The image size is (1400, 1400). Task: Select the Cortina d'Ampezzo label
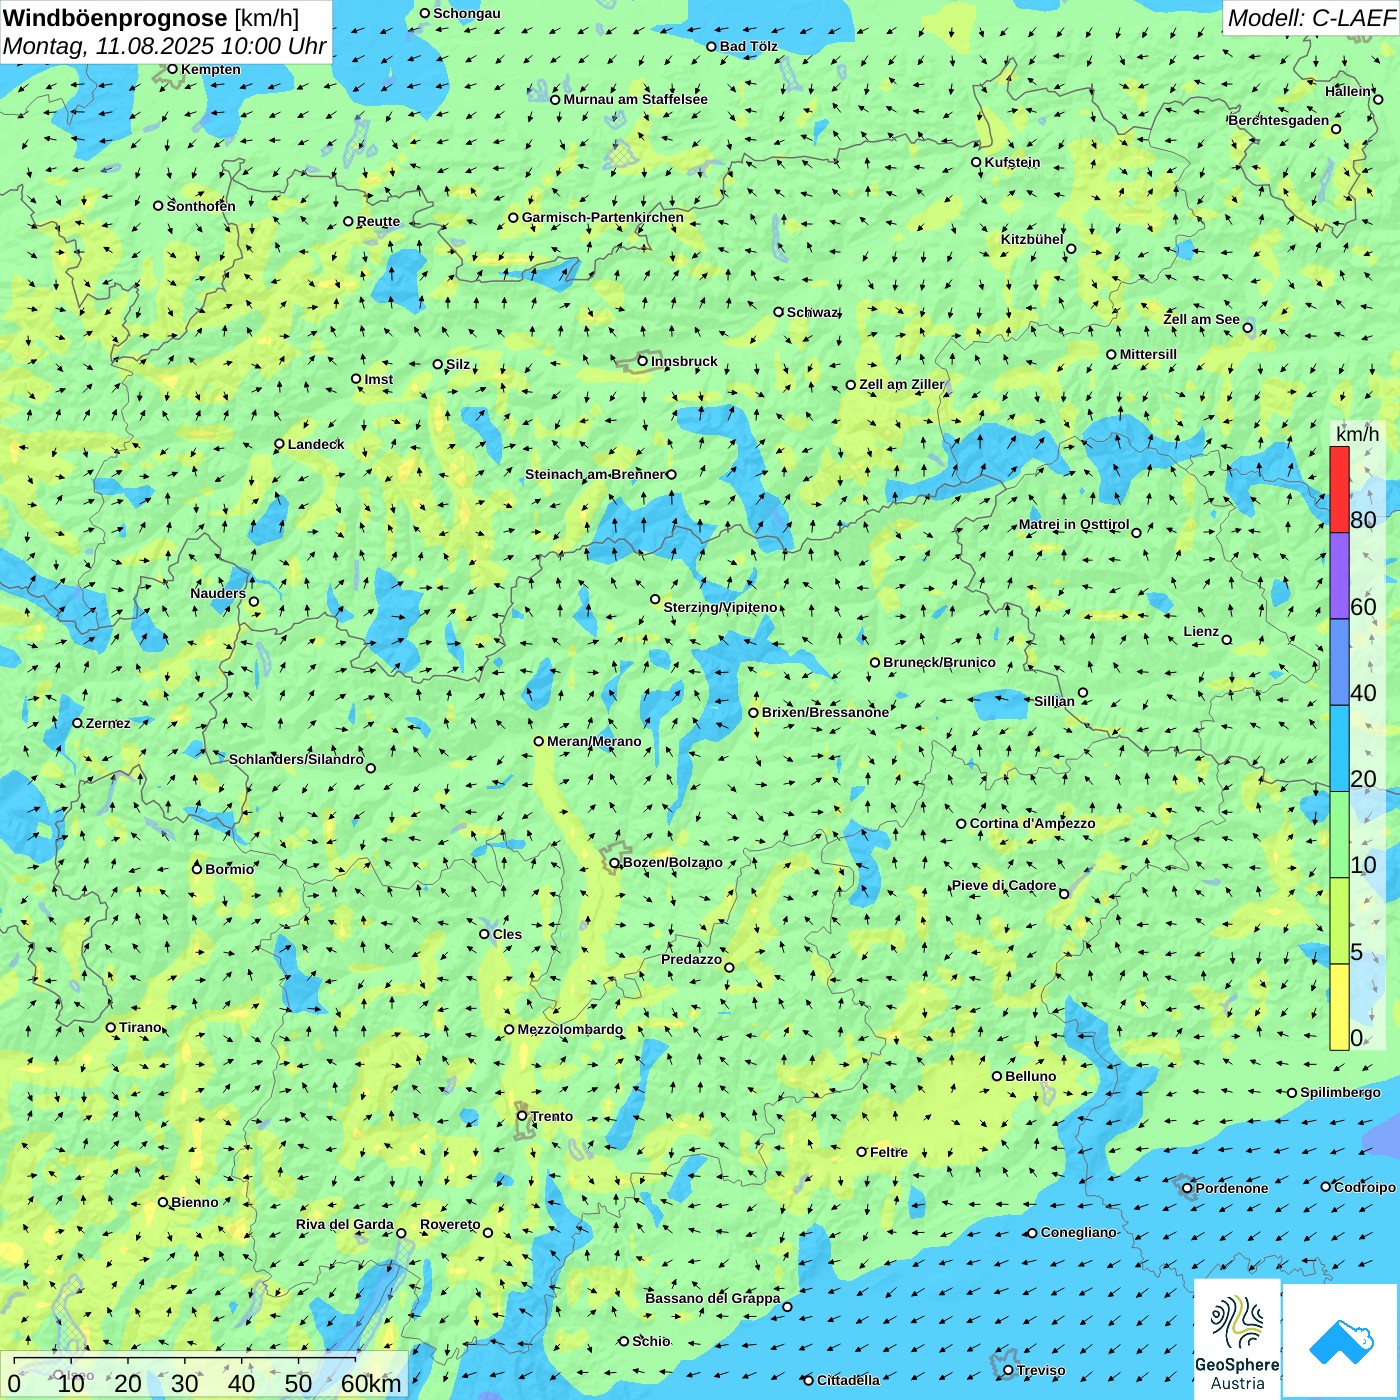tap(1032, 823)
